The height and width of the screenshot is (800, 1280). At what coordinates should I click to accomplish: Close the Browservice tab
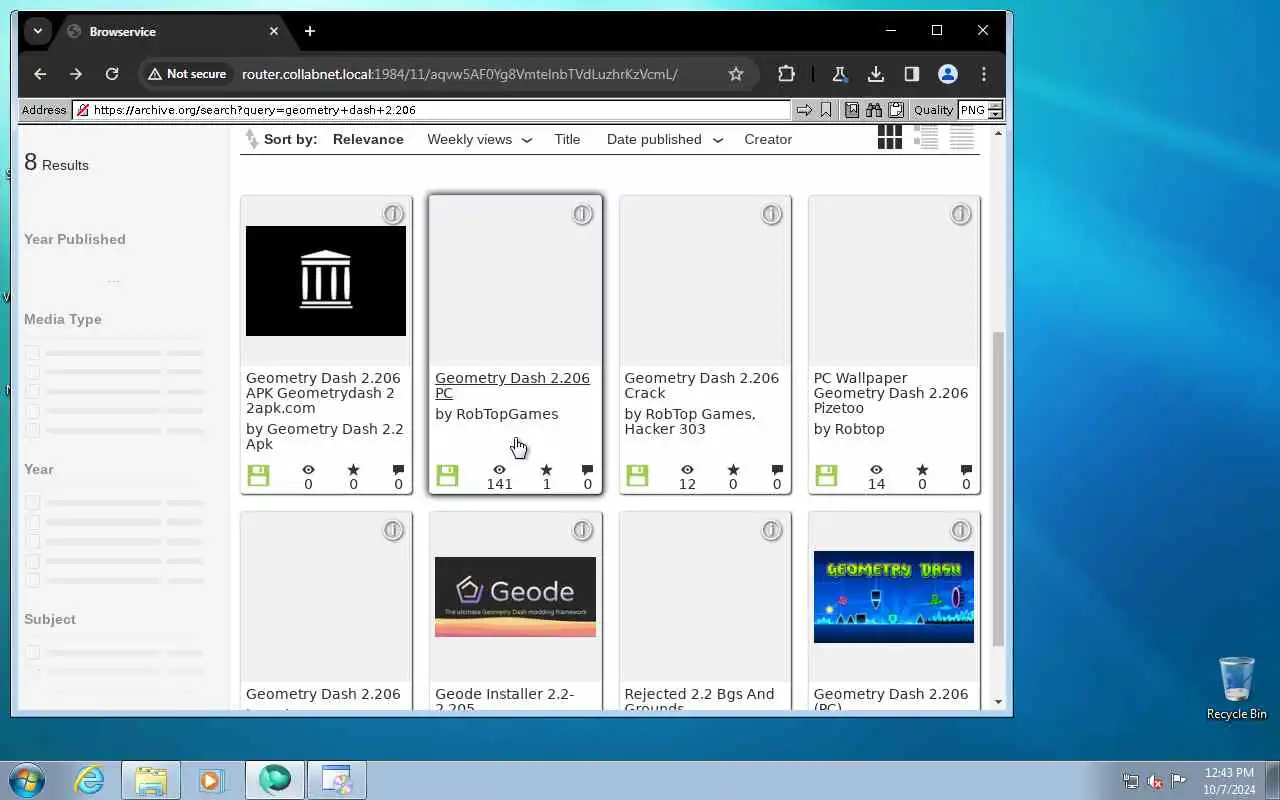pos(274,31)
